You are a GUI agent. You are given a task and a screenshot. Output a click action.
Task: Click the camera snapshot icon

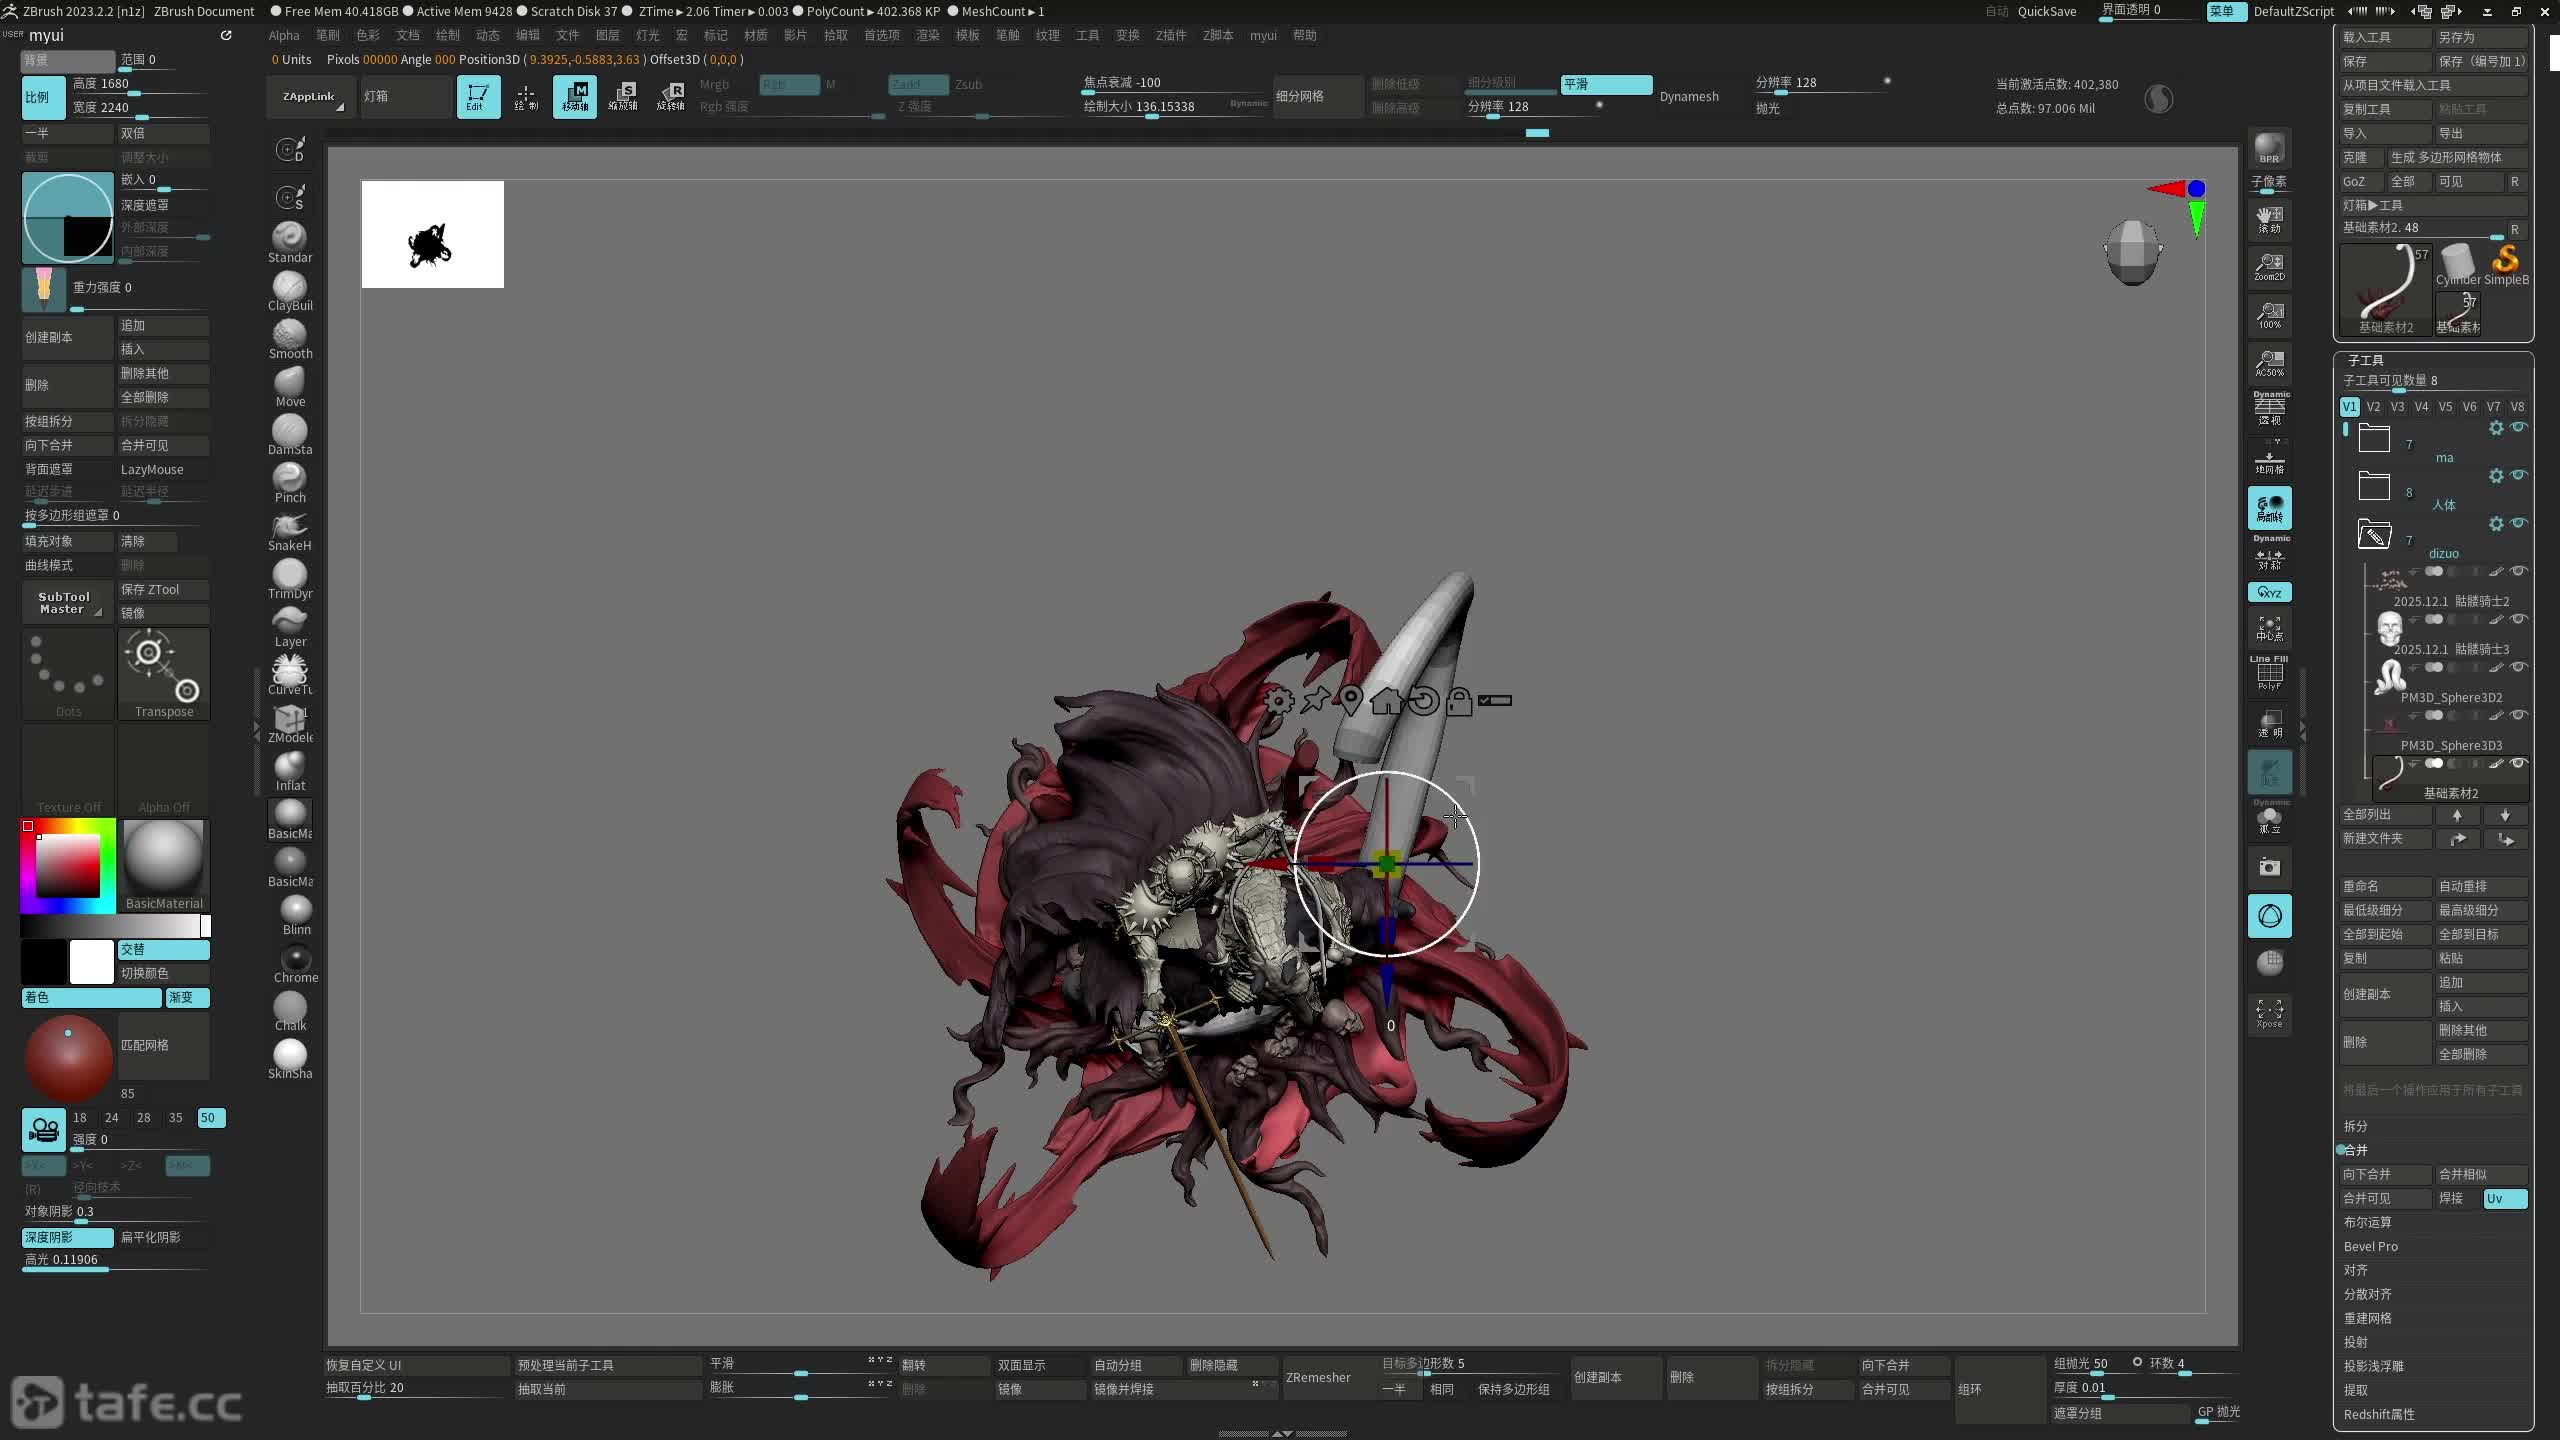tap(2269, 867)
